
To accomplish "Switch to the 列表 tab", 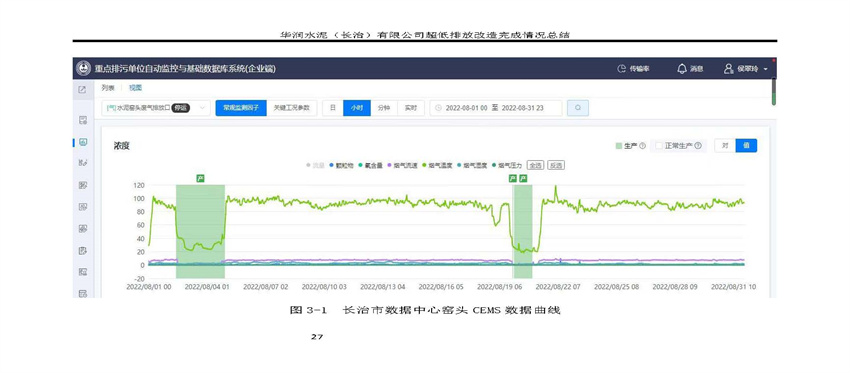I will (x=108, y=88).
